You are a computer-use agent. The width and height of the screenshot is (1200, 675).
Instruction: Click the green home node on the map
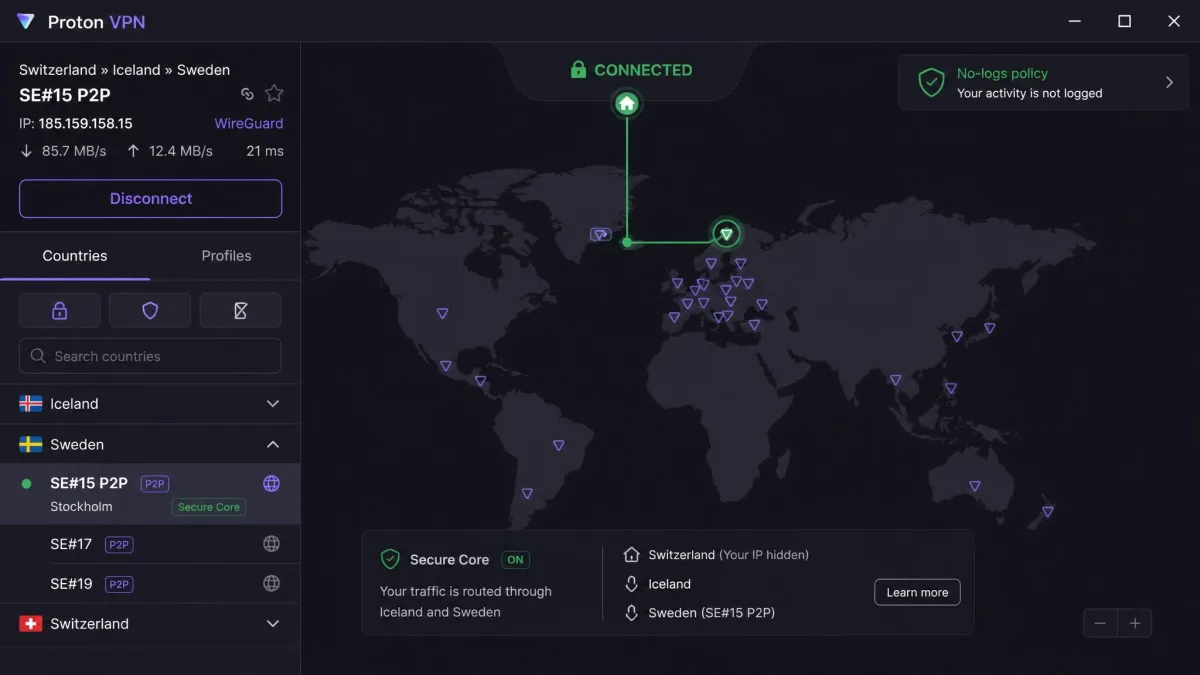[627, 103]
